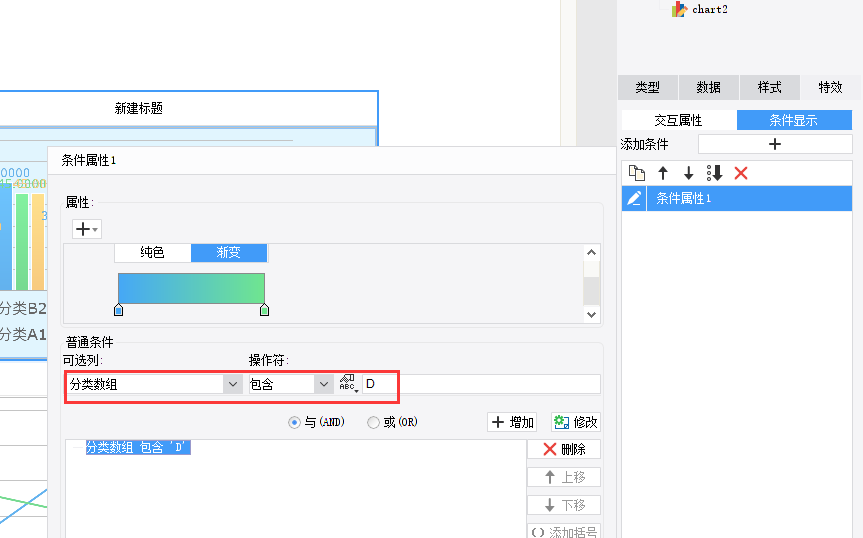Click the copy condition icon

(x=637, y=173)
